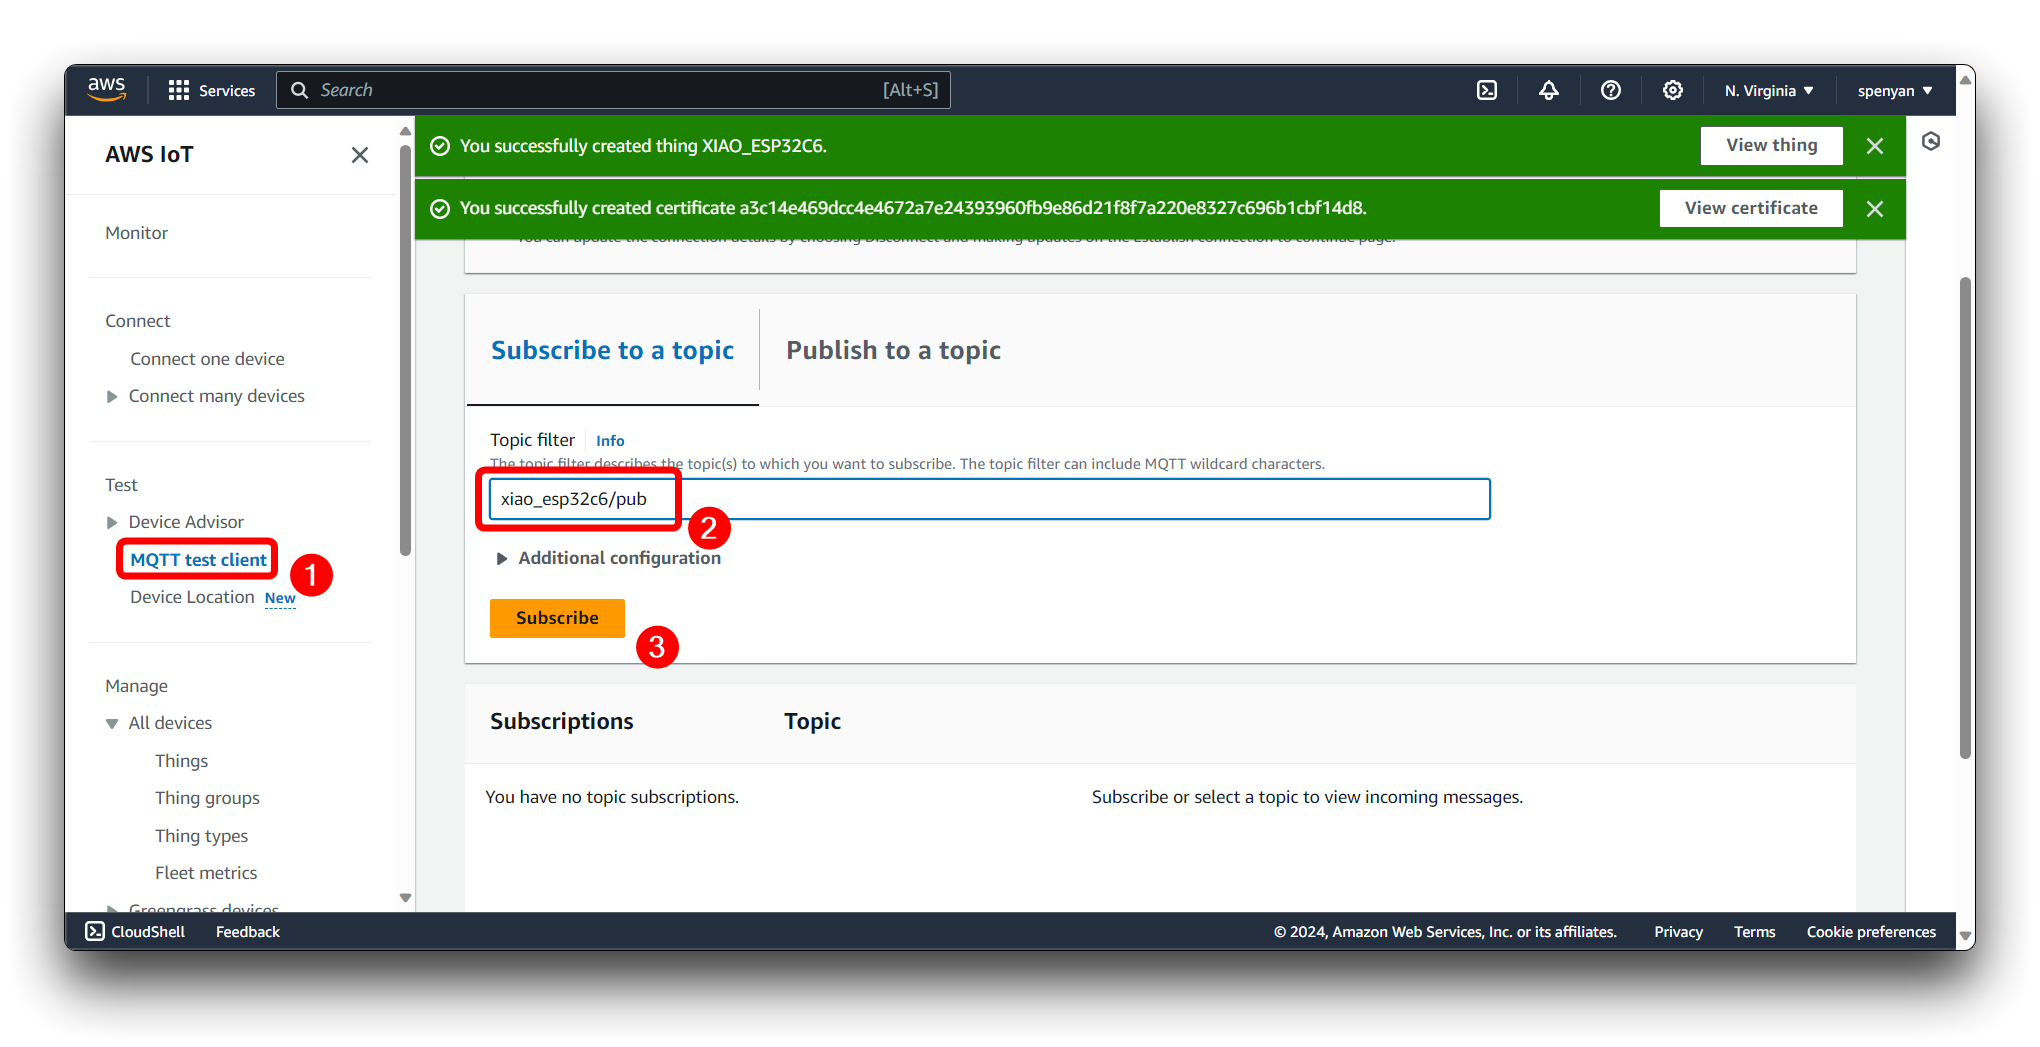Dismiss the certificate created notification

click(x=1875, y=209)
